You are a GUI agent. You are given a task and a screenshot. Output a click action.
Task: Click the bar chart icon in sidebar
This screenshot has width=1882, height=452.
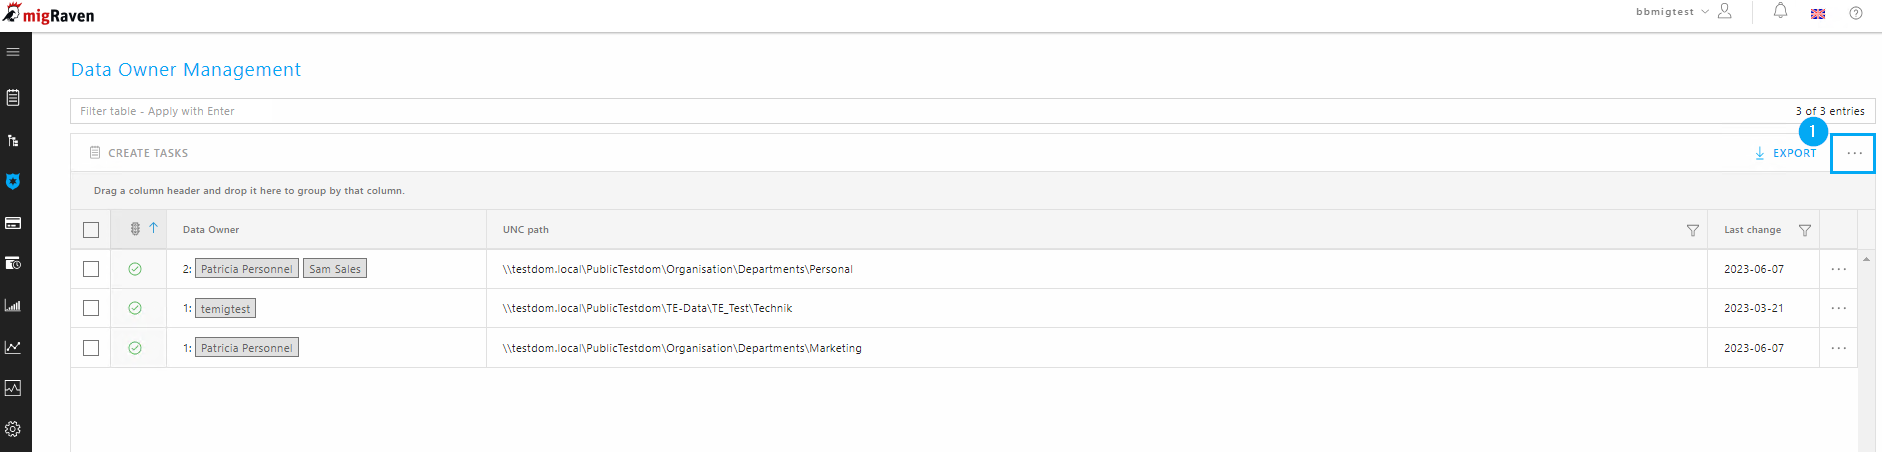(x=13, y=305)
